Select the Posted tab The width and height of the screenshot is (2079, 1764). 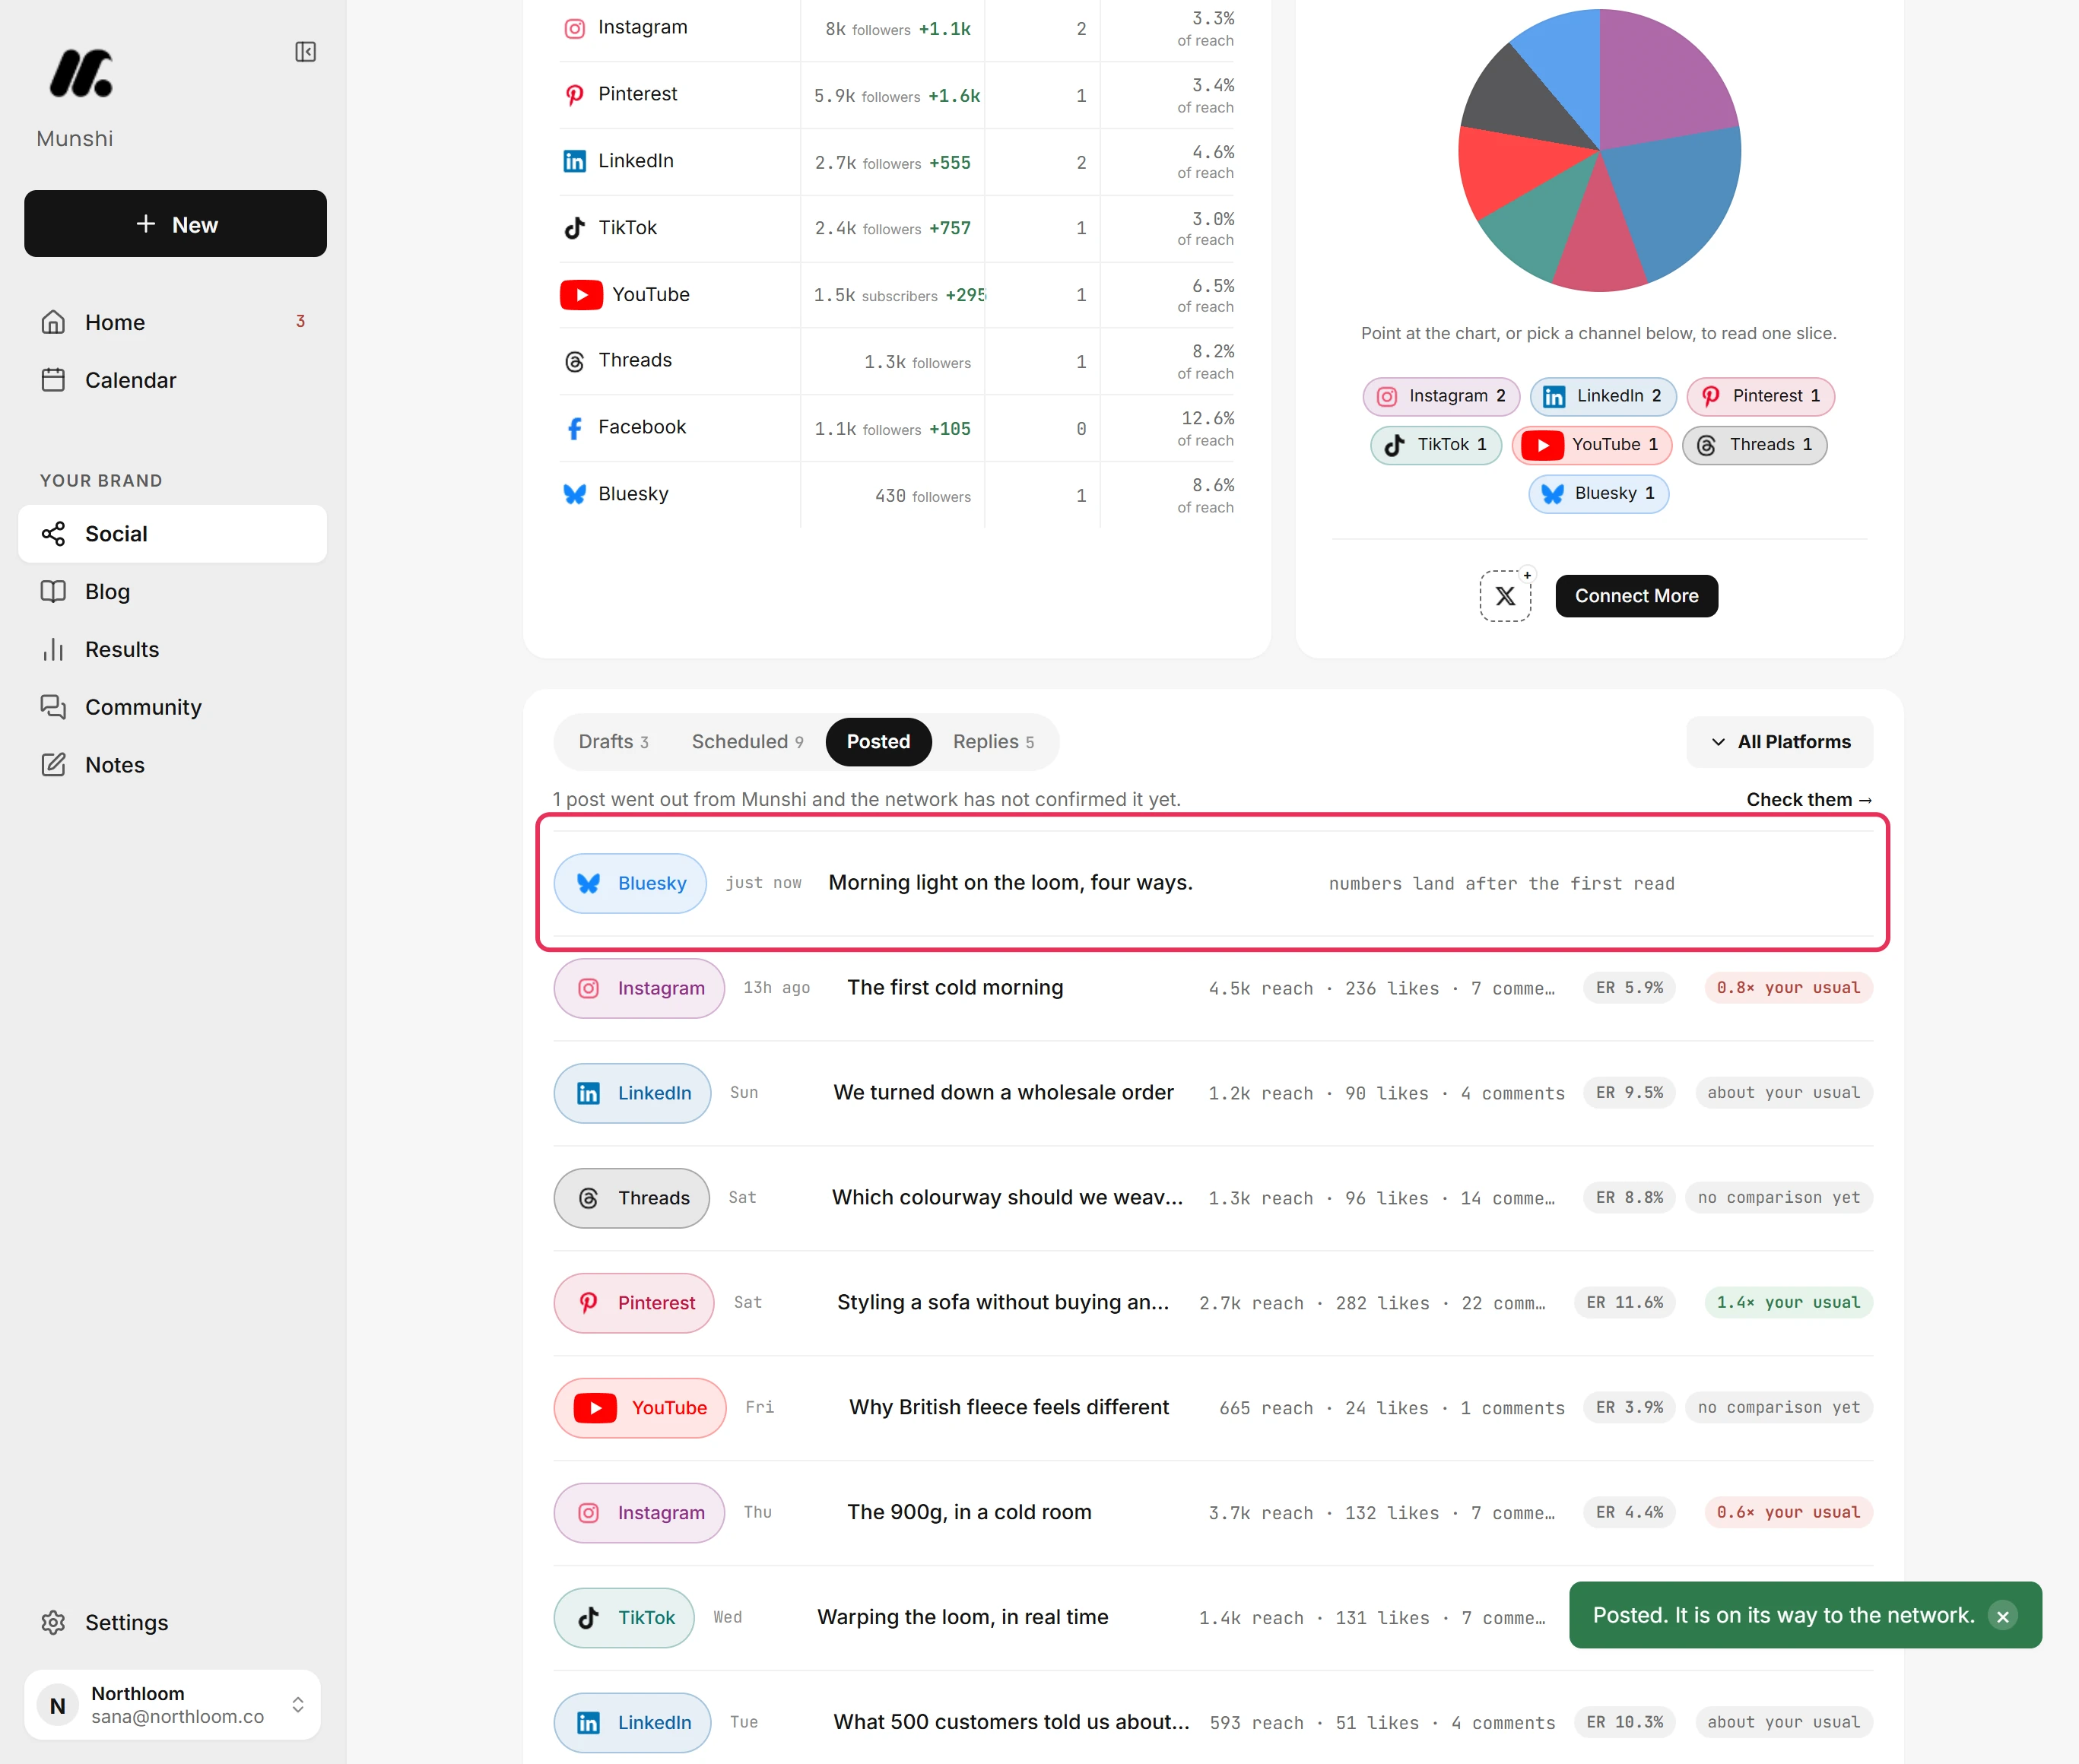pos(878,742)
